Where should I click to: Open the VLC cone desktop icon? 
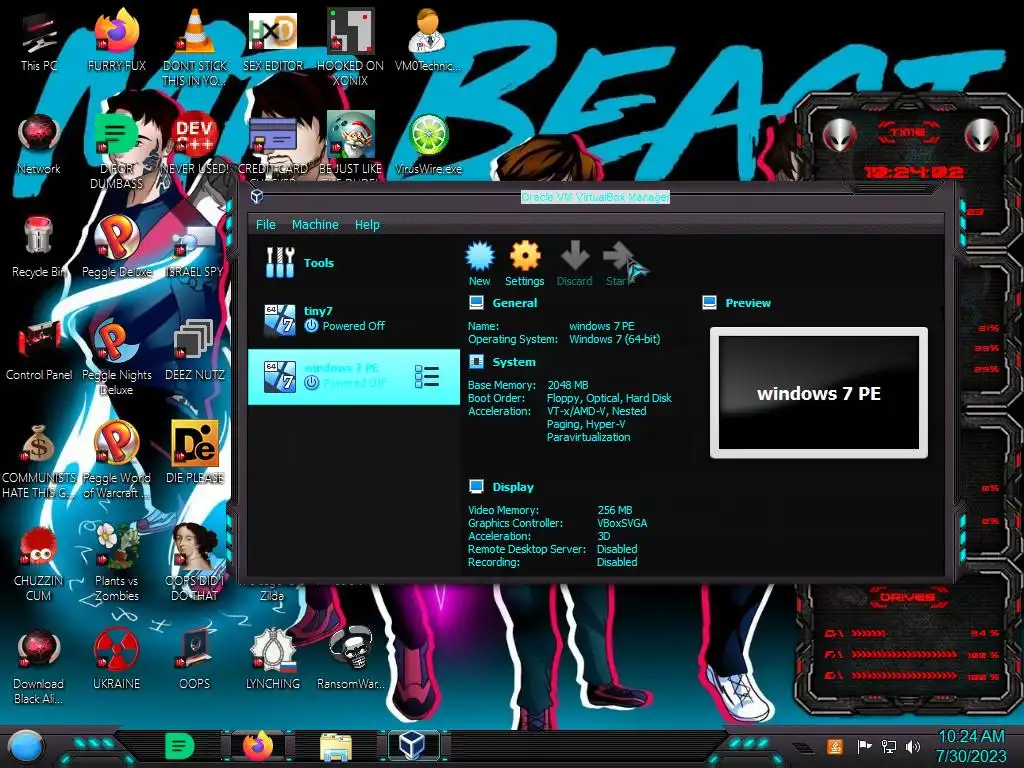(x=195, y=48)
